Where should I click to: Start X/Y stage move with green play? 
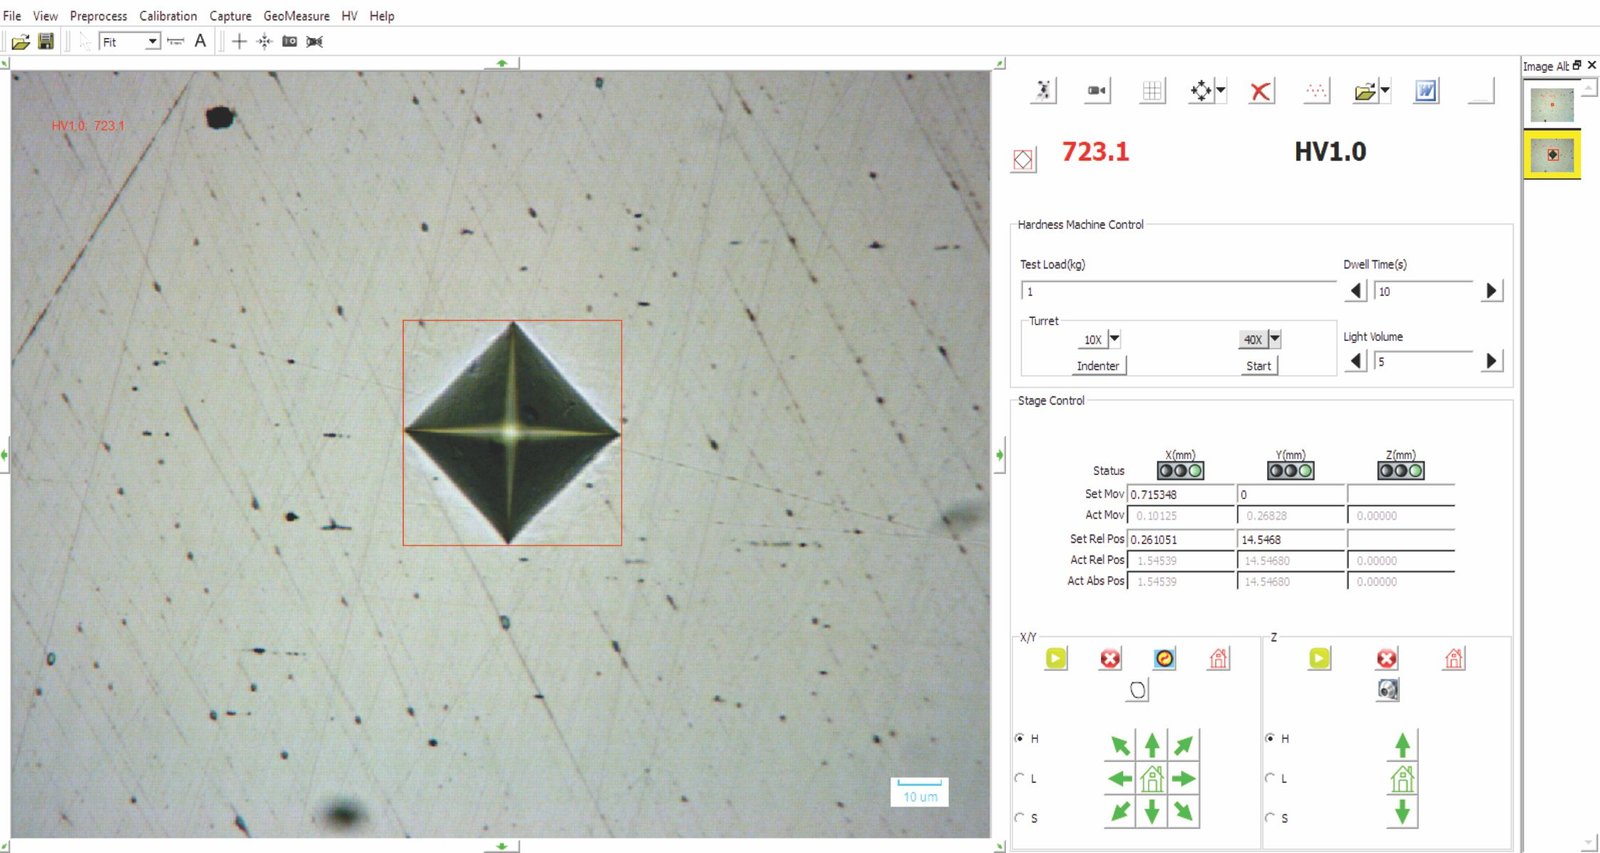click(x=1056, y=658)
